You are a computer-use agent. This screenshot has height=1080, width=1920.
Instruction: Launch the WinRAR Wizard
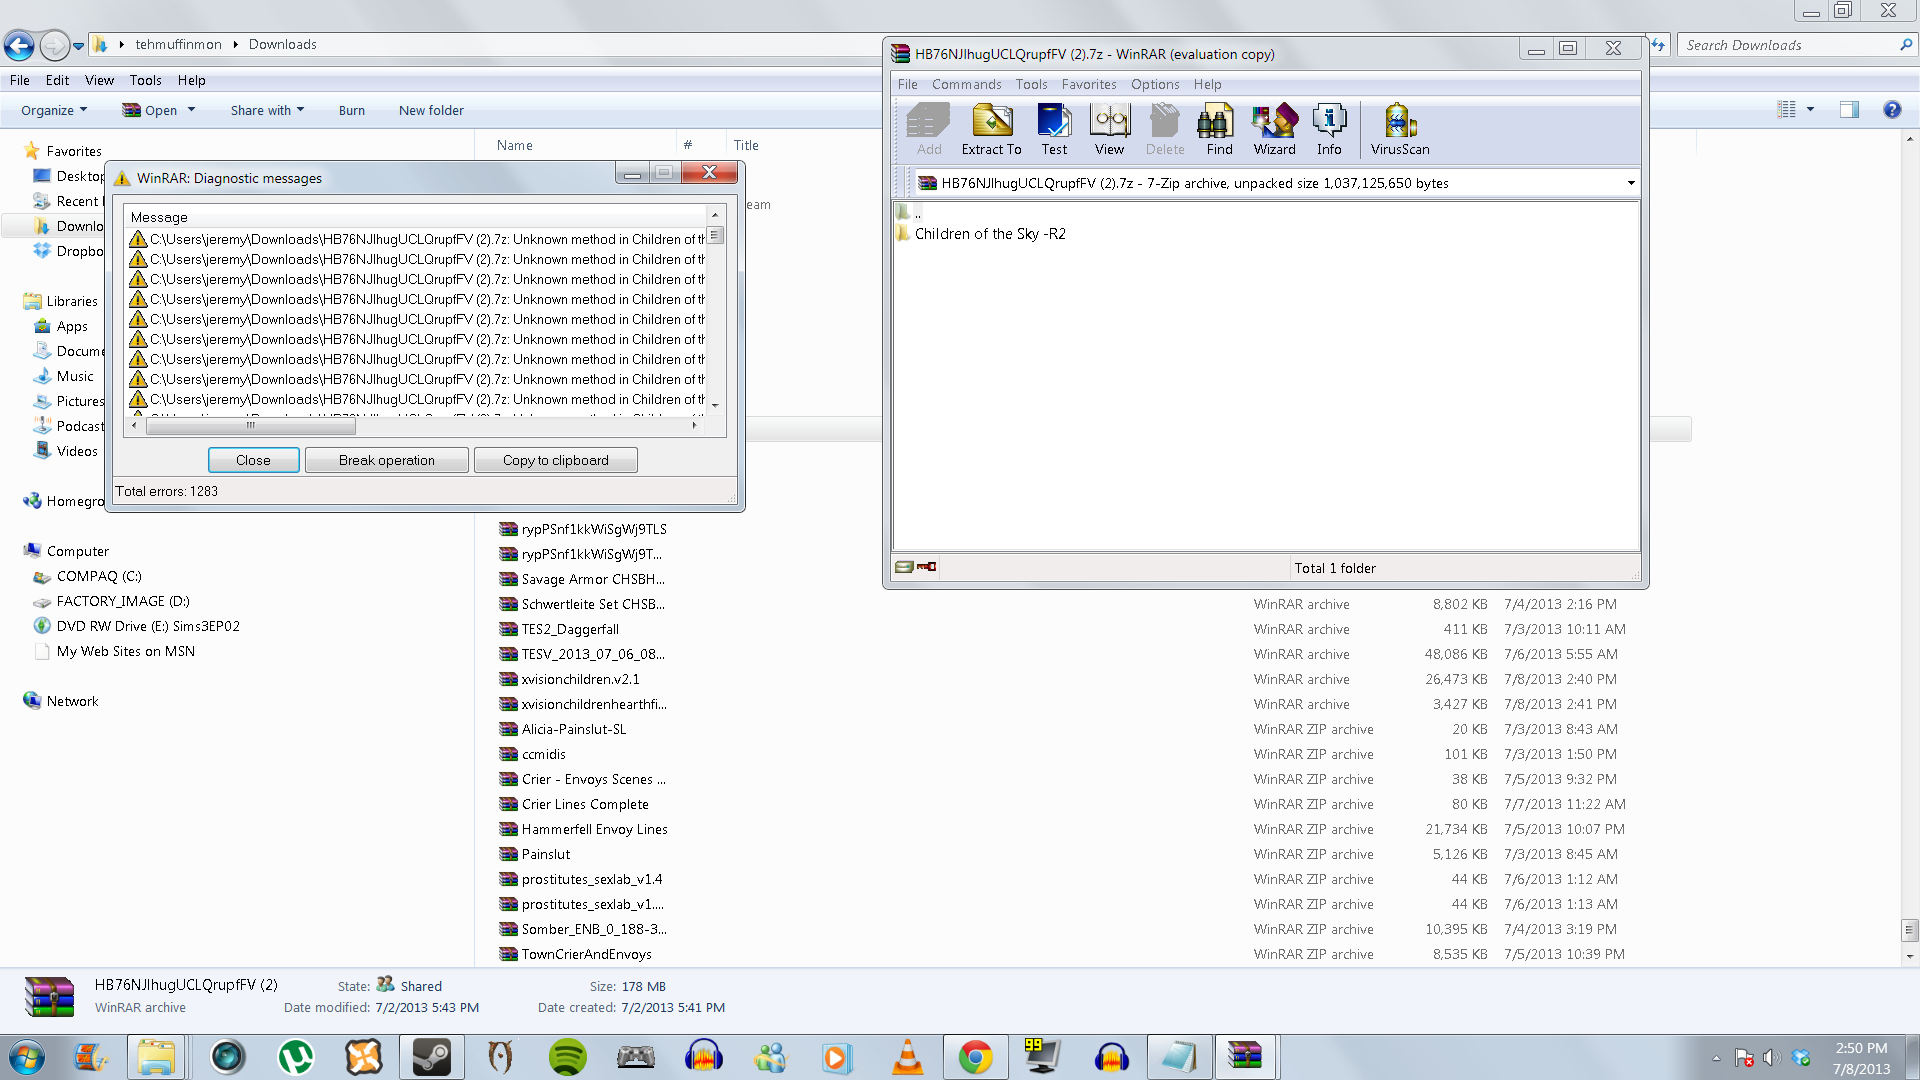coord(1274,130)
